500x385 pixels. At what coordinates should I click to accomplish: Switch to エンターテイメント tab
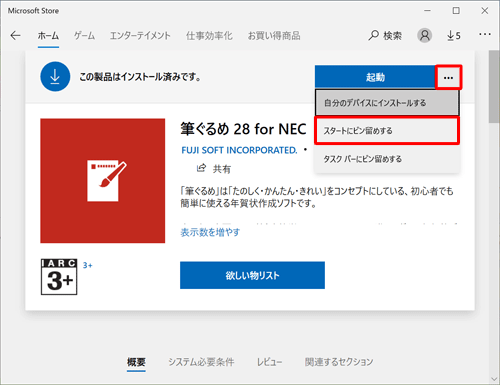coord(140,36)
